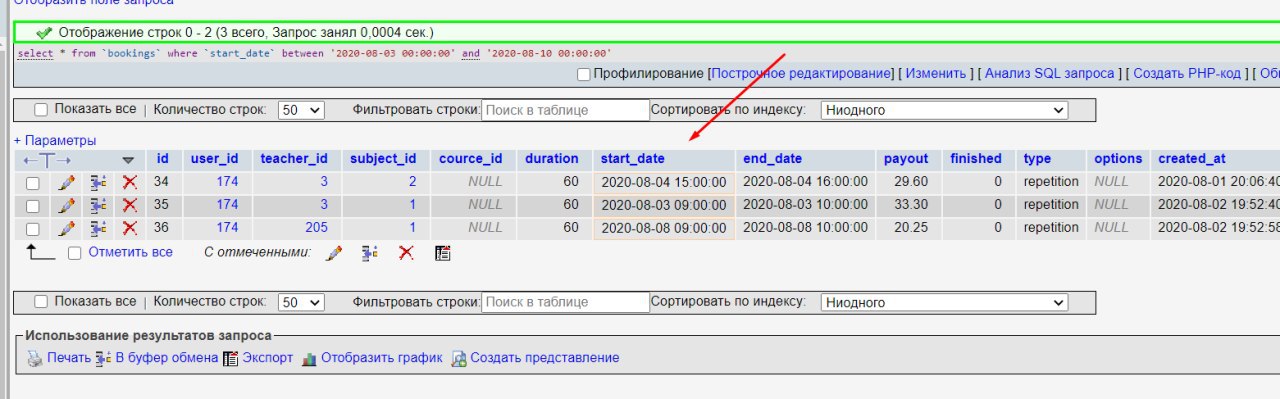Click the full-texts toggle arrows icon in header
This screenshot has height=399, width=1280.
[47, 160]
